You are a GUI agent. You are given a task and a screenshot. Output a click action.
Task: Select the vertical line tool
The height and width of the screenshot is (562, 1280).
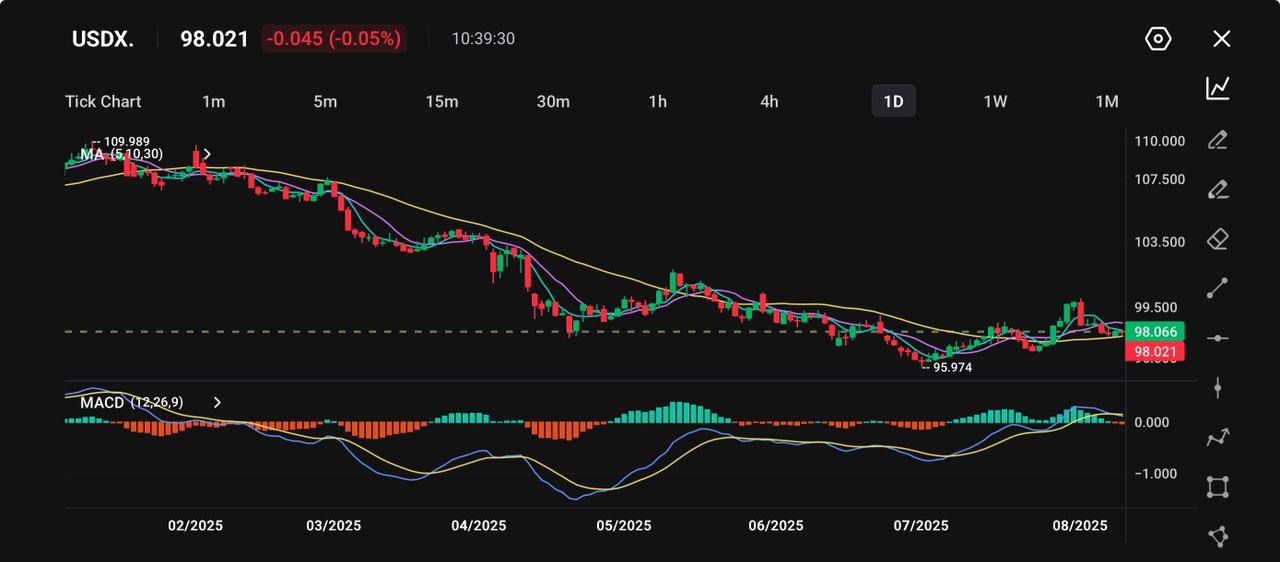click(x=1217, y=388)
